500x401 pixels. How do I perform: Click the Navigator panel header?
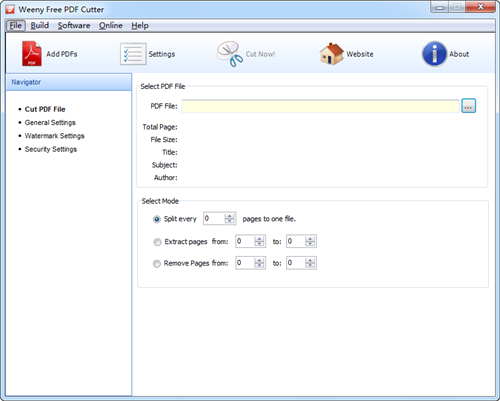tap(69, 82)
